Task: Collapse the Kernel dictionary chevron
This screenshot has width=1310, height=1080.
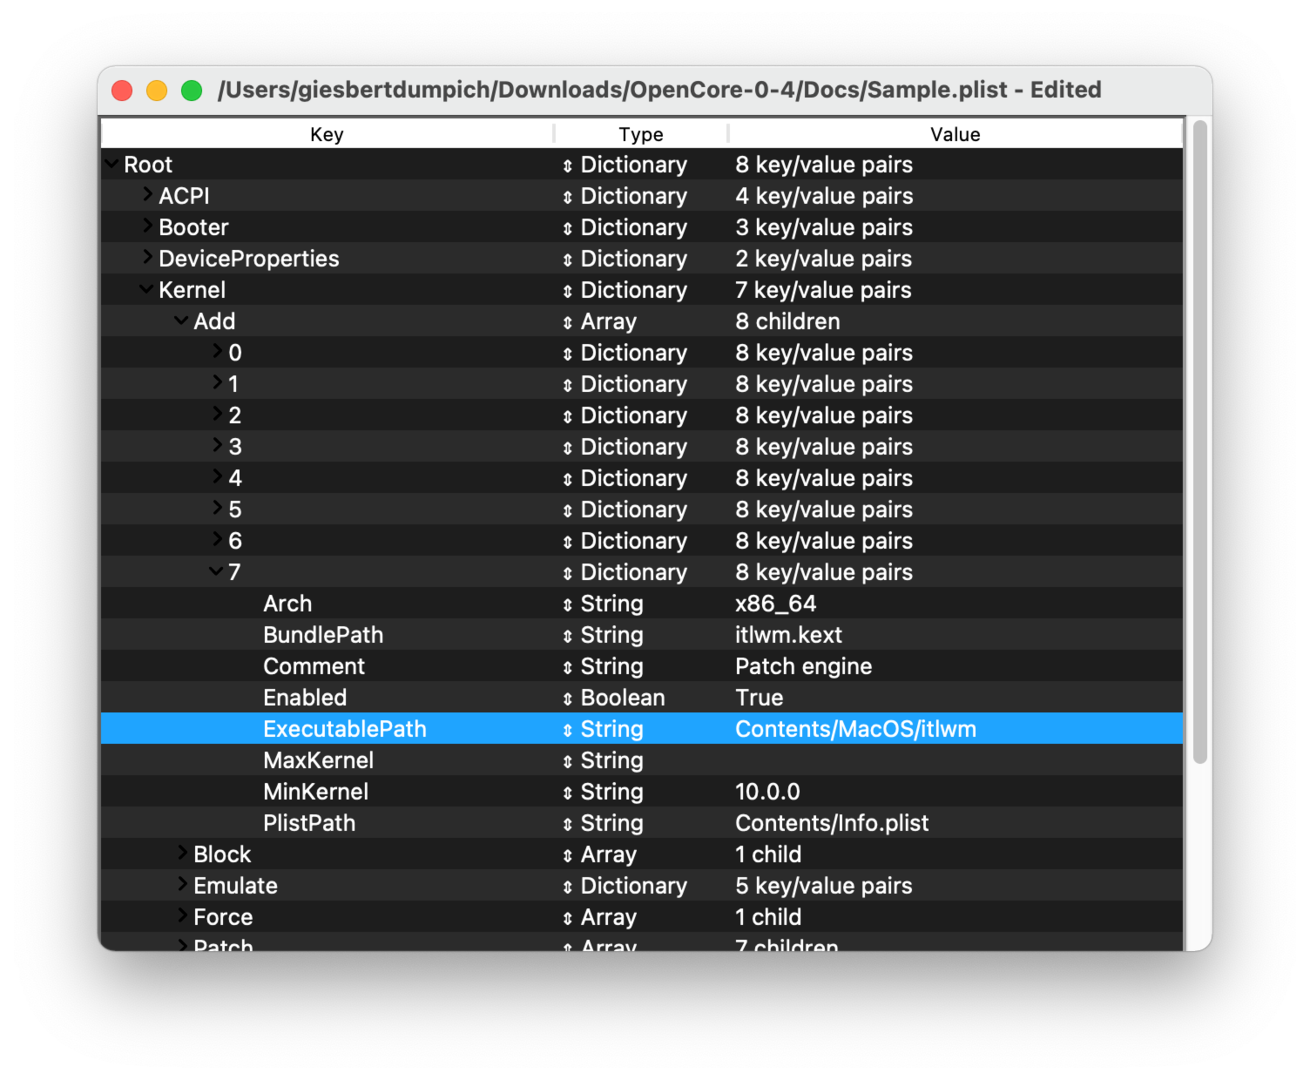Action: pos(147,290)
